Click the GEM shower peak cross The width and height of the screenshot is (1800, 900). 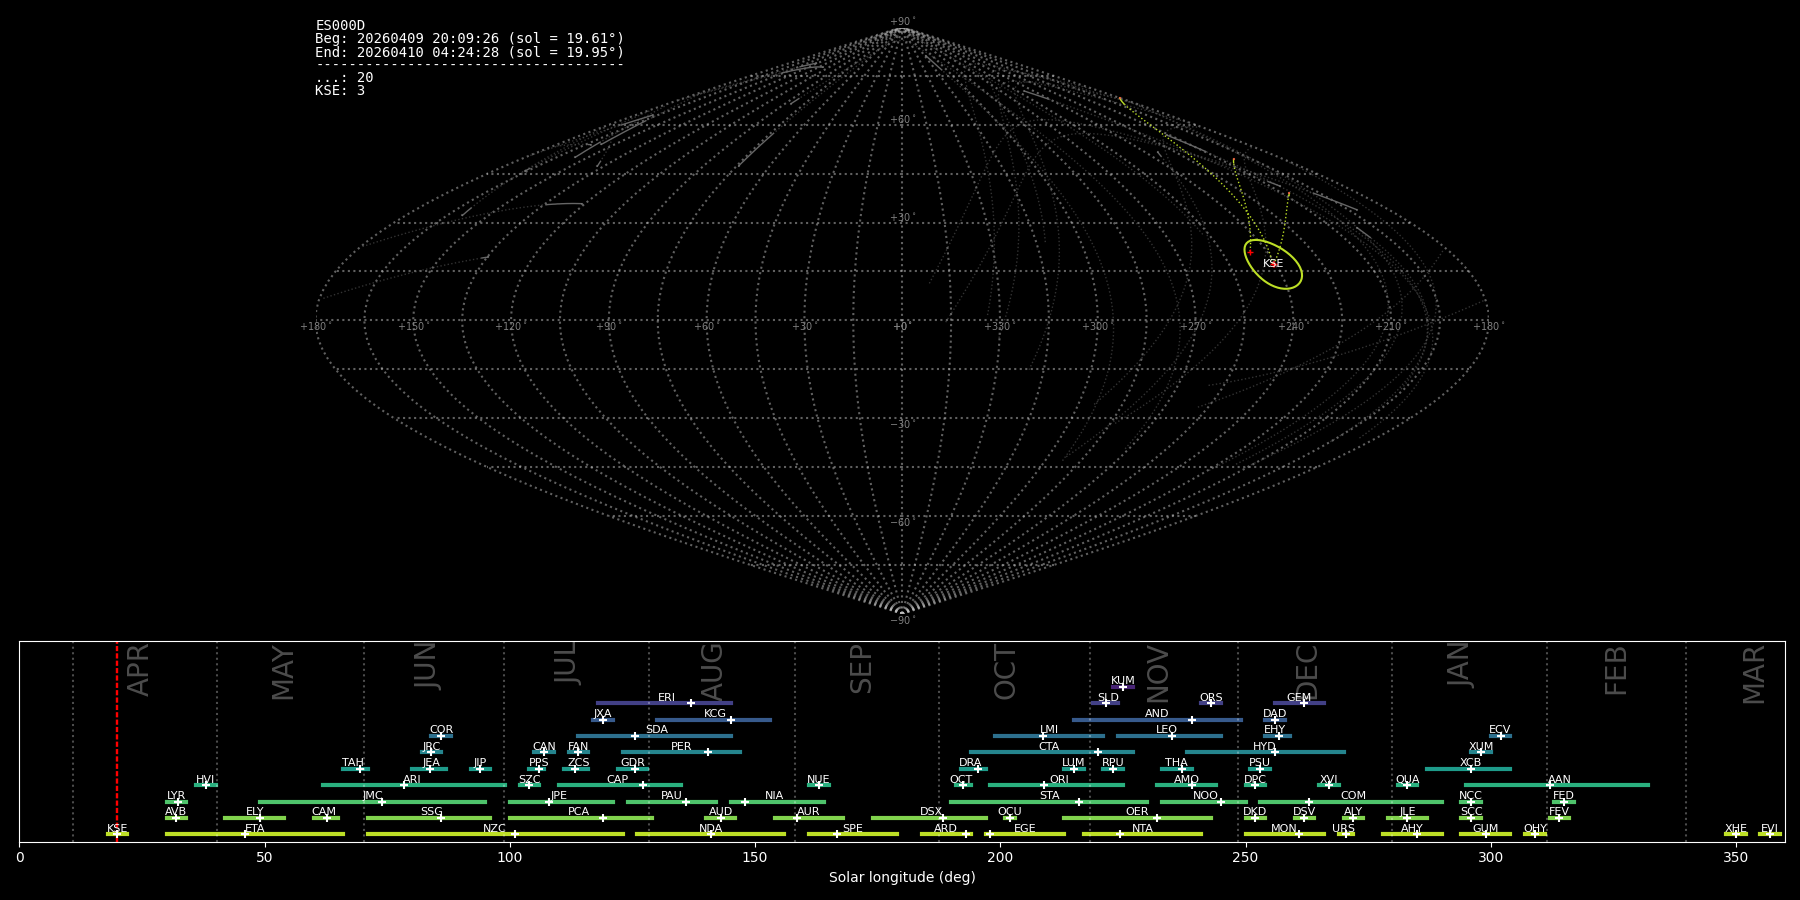pos(1304,703)
